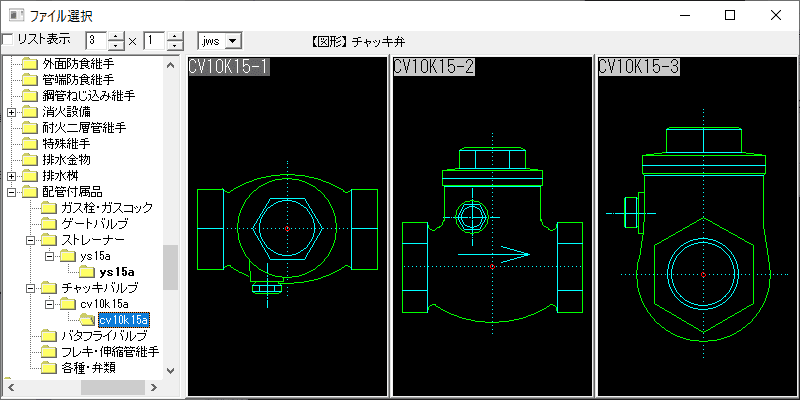Select the ゲートバルブ folder icon

[49, 224]
